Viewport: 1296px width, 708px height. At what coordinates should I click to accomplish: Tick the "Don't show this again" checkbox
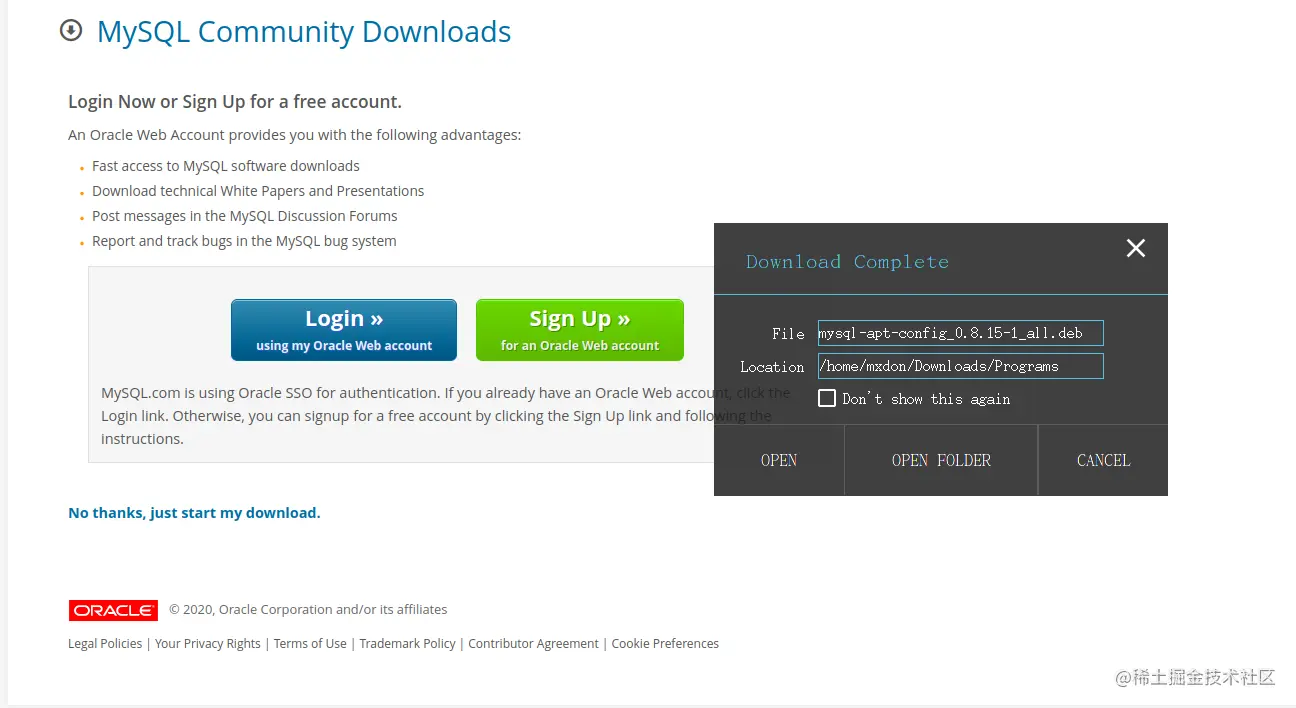pyautogui.click(x=827, y=398)
